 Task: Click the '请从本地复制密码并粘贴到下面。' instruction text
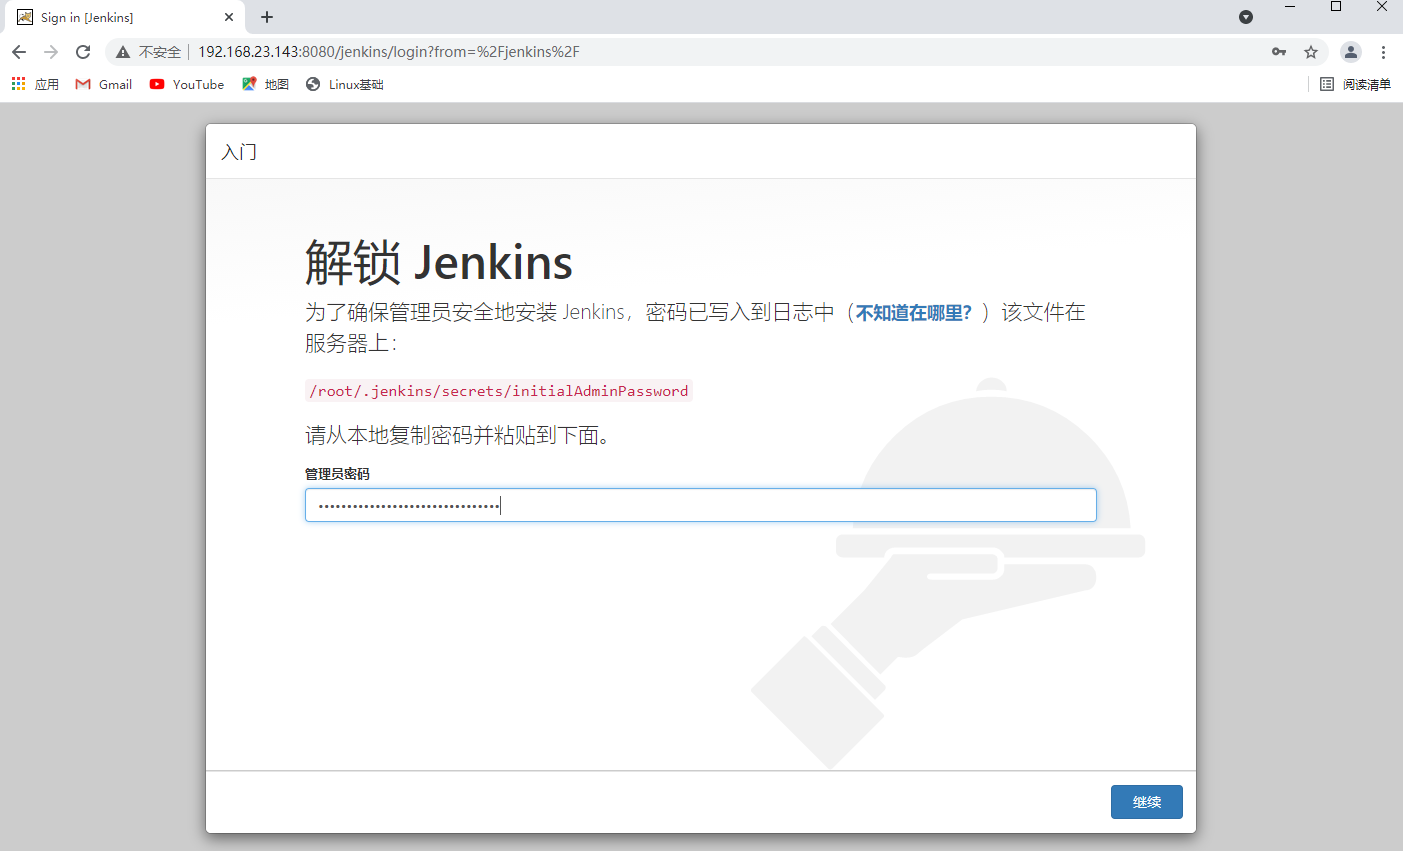[458, 436]
